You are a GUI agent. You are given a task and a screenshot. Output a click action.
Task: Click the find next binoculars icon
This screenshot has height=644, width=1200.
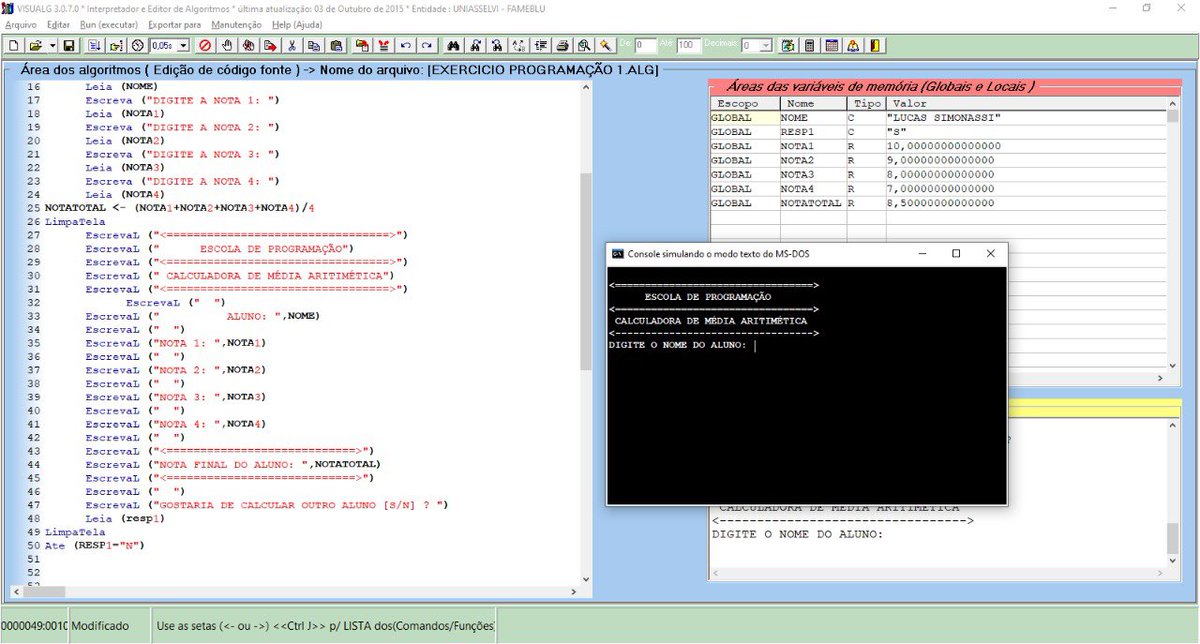click(x=475, y=45)
